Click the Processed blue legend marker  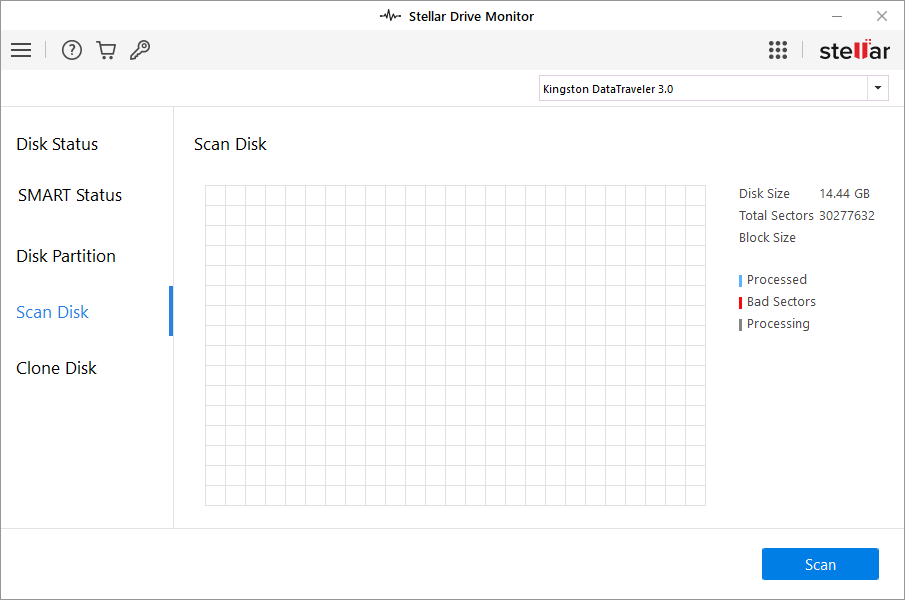click(x=740, y=280)
